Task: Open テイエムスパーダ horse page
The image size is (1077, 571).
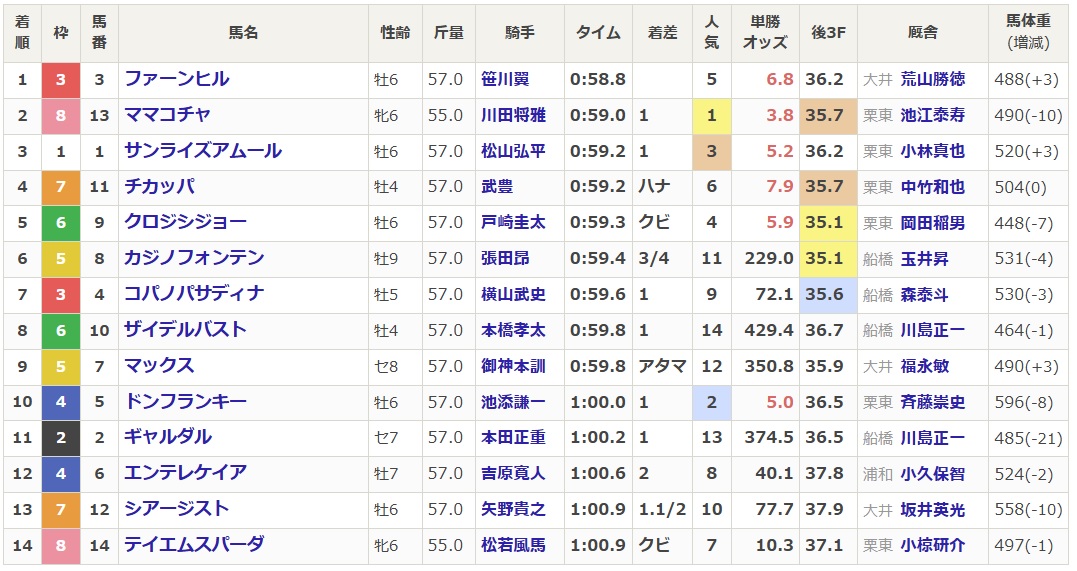Action: (x=194, y=545)
